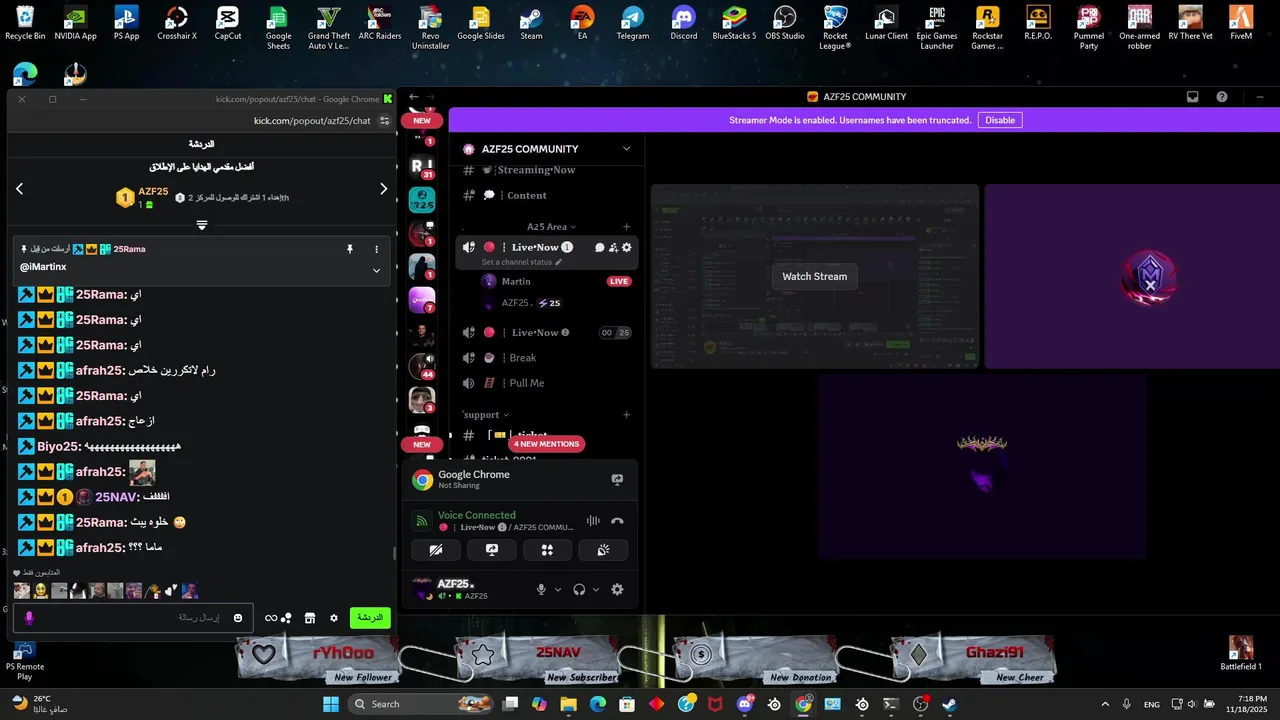Screen dimensions: 1280x720
Task: Click 4 NEW MENTIONS pill
Action: pos(546,444)
